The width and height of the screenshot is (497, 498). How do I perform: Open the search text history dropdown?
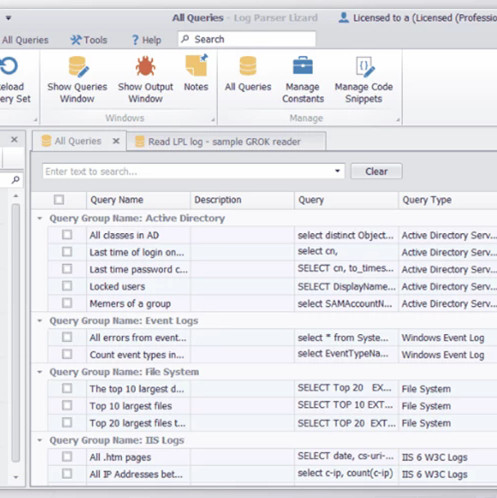point(337,171)
